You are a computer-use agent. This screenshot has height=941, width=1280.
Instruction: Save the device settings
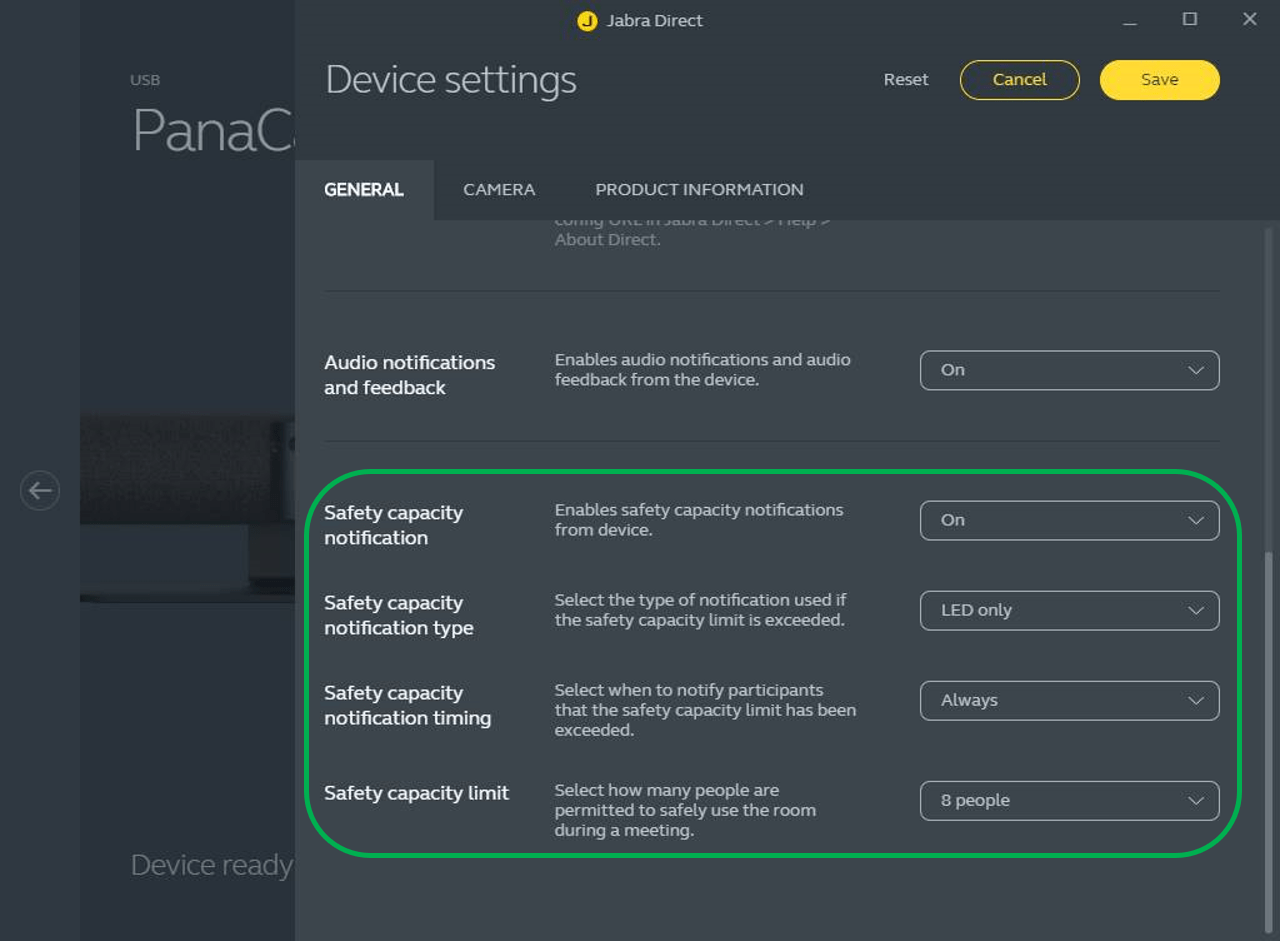(1159, 80)
